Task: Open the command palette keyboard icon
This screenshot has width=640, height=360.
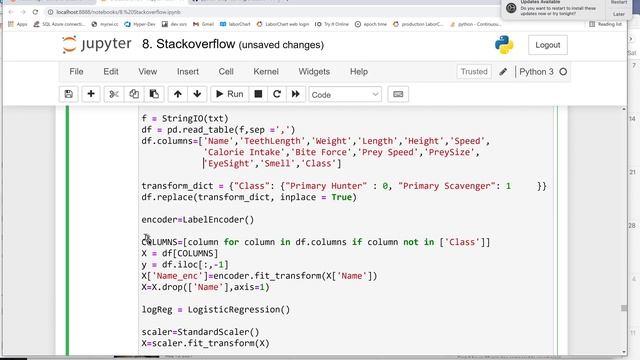Action: tap(398, 94)
